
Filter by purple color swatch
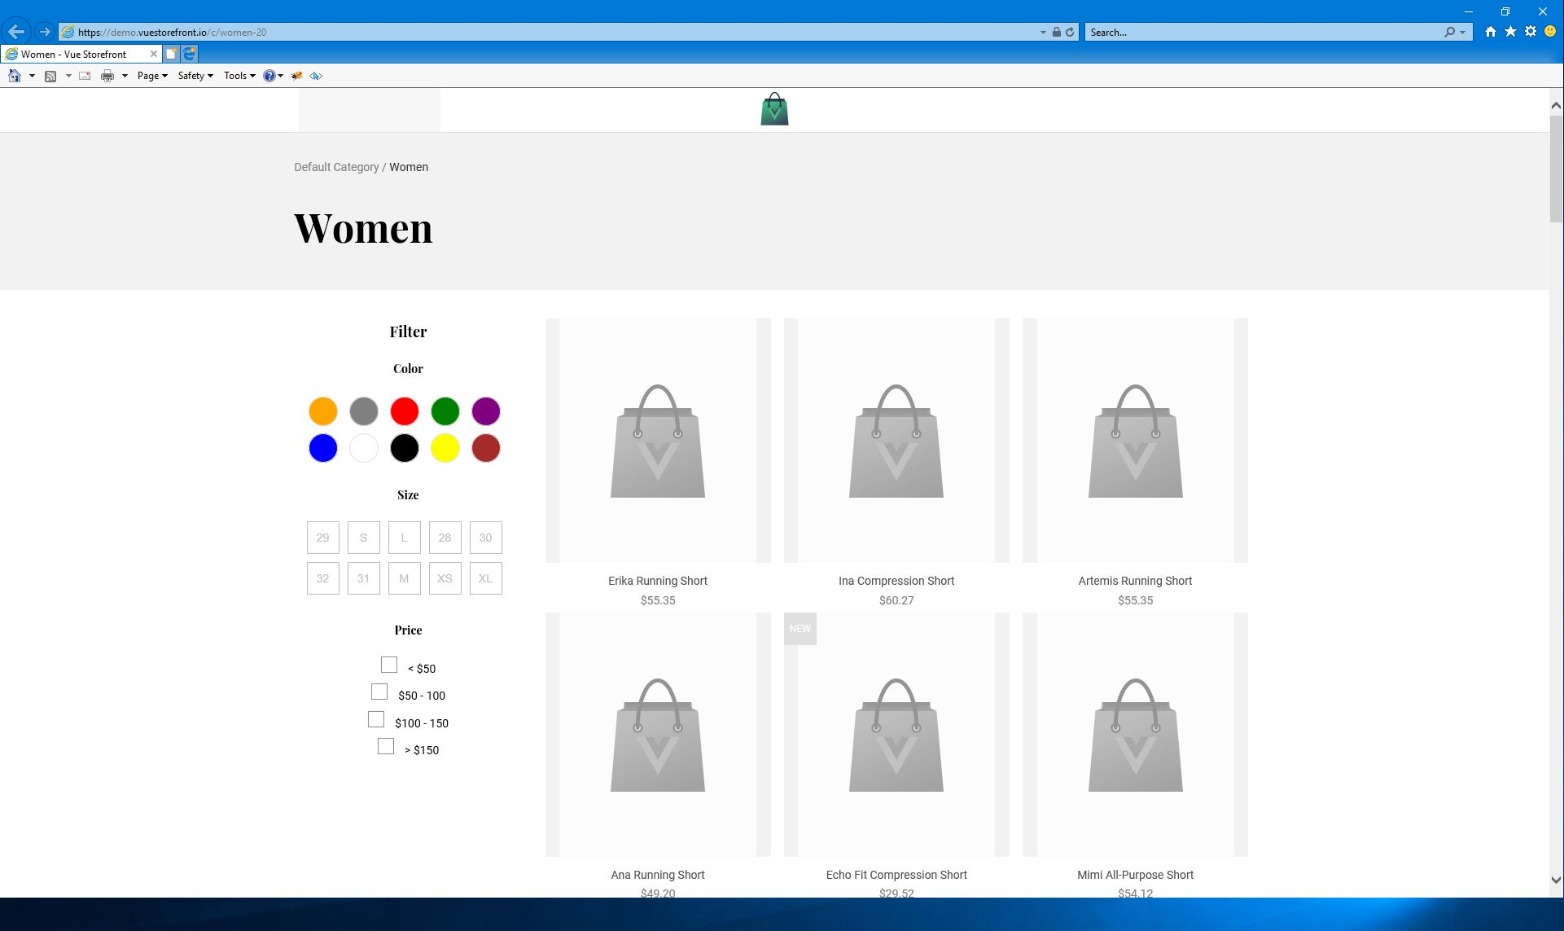click(486, 411)
